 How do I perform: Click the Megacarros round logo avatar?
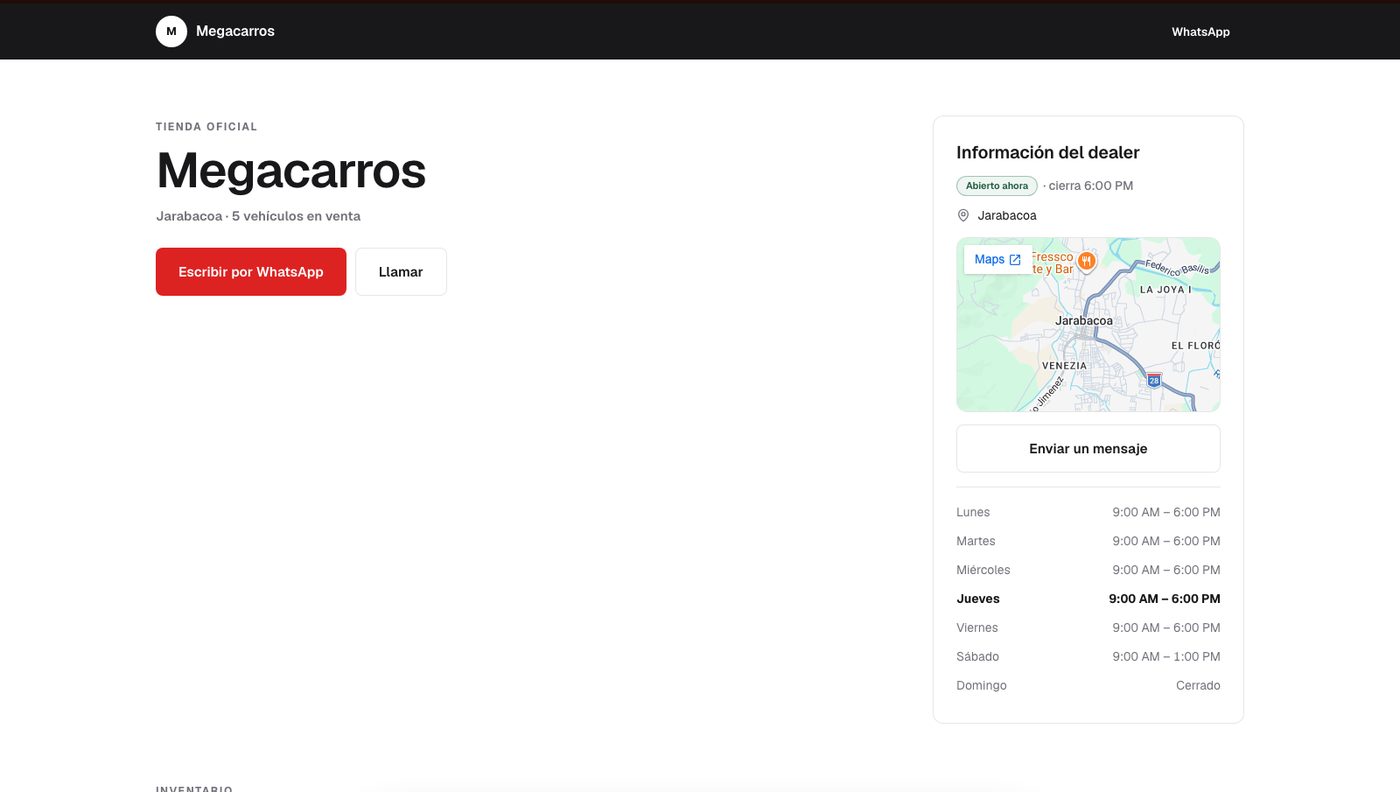pos(171,31)
